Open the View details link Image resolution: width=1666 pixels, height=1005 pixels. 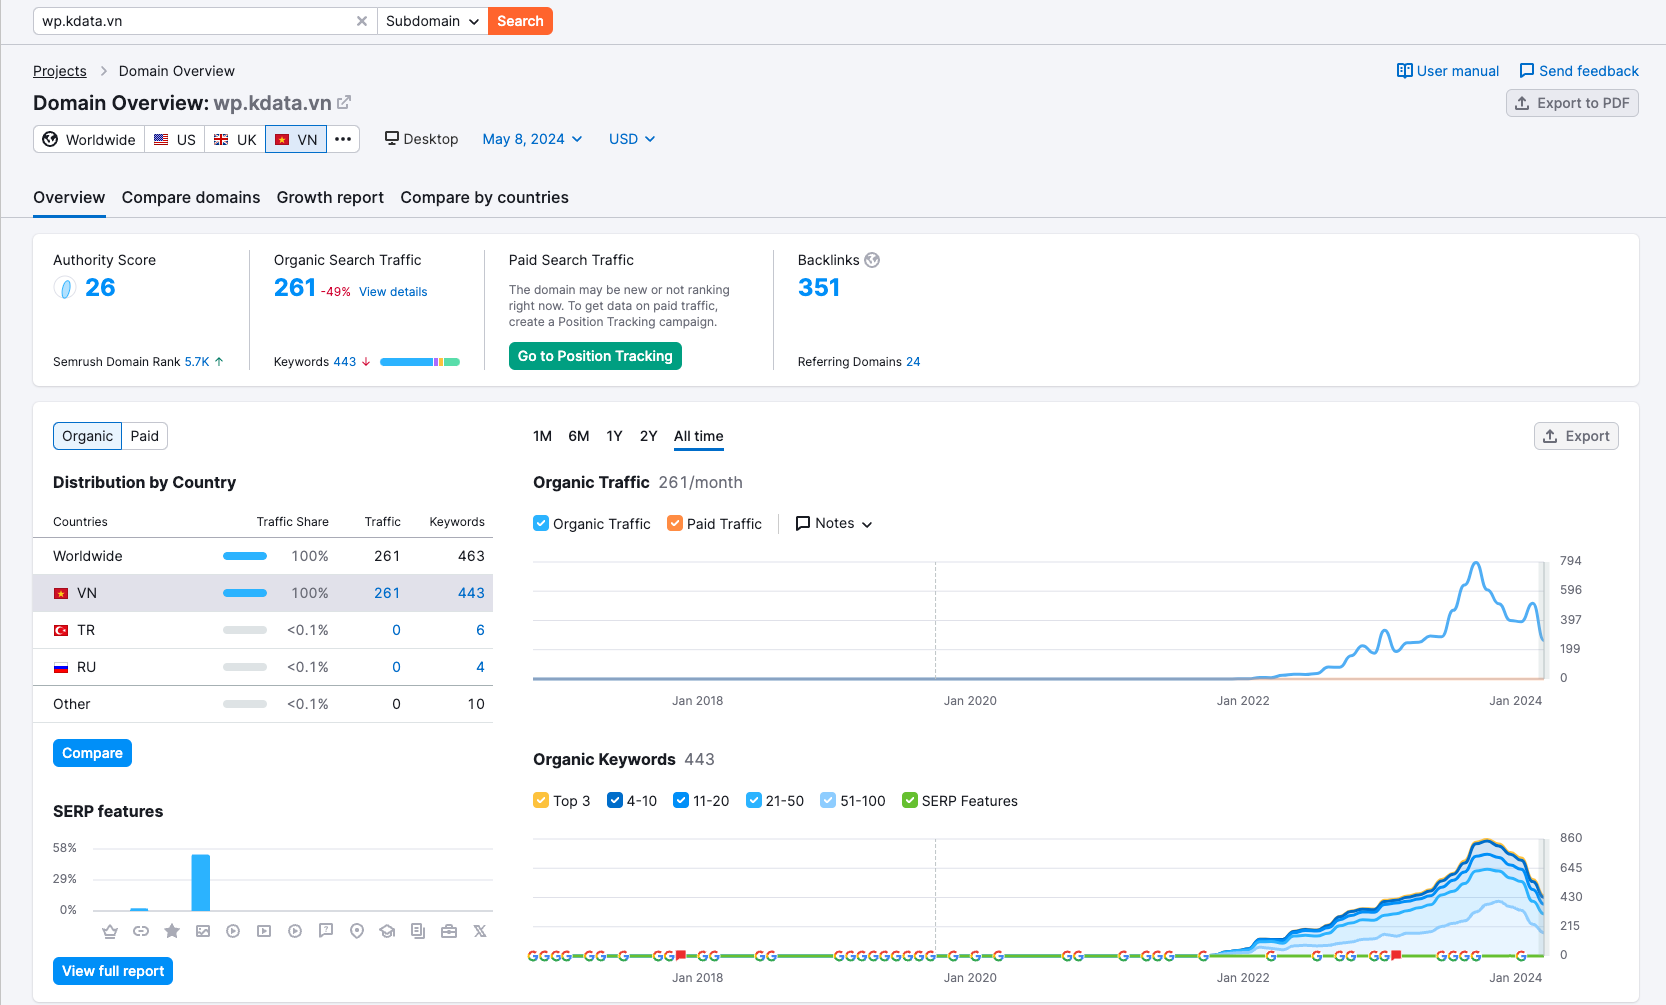pos(393,292)
